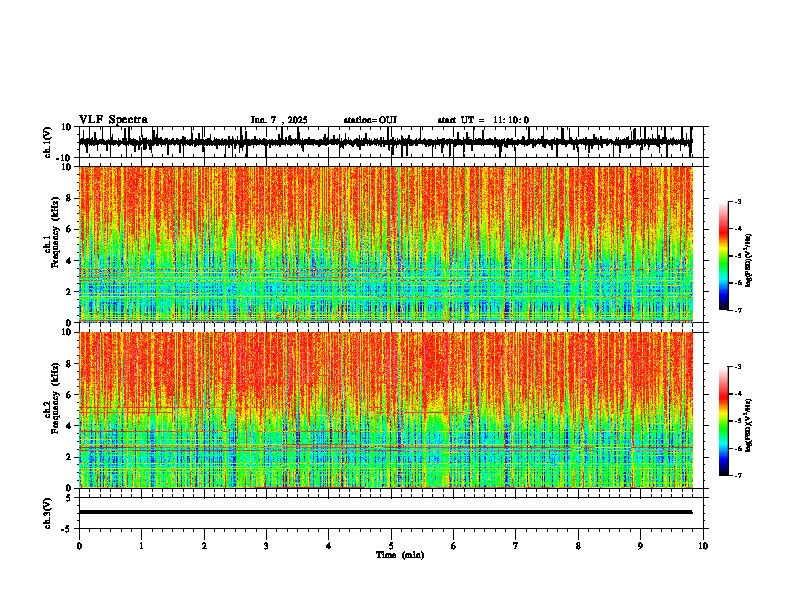Viewport: 792px width, 612px height.
Task: Click time axis tick label "1"
Action: click(x=141, y=546)
